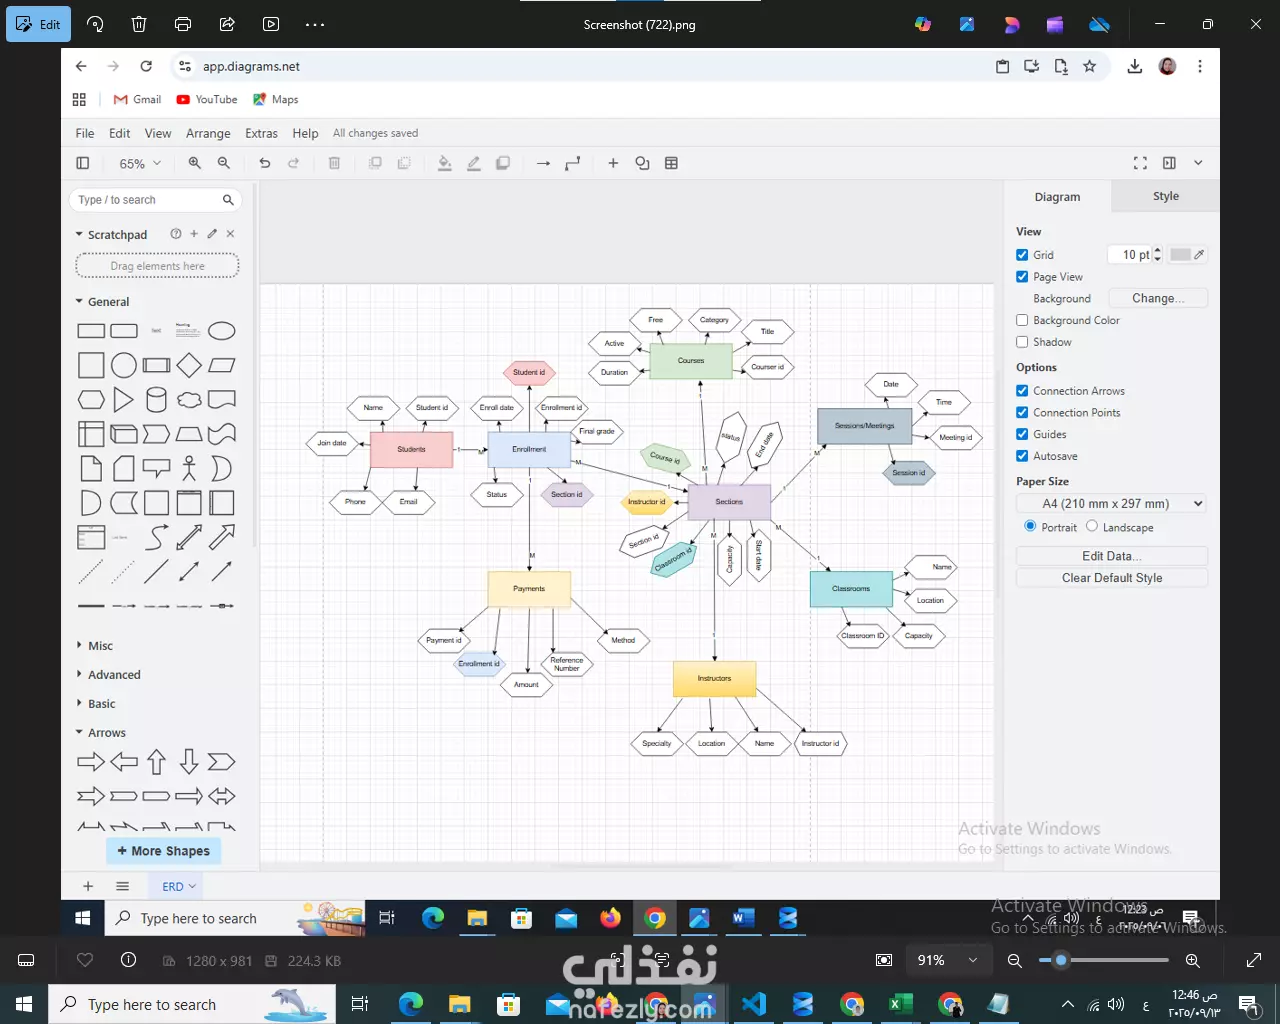Expand the Basic shapes section

point(79,703)
